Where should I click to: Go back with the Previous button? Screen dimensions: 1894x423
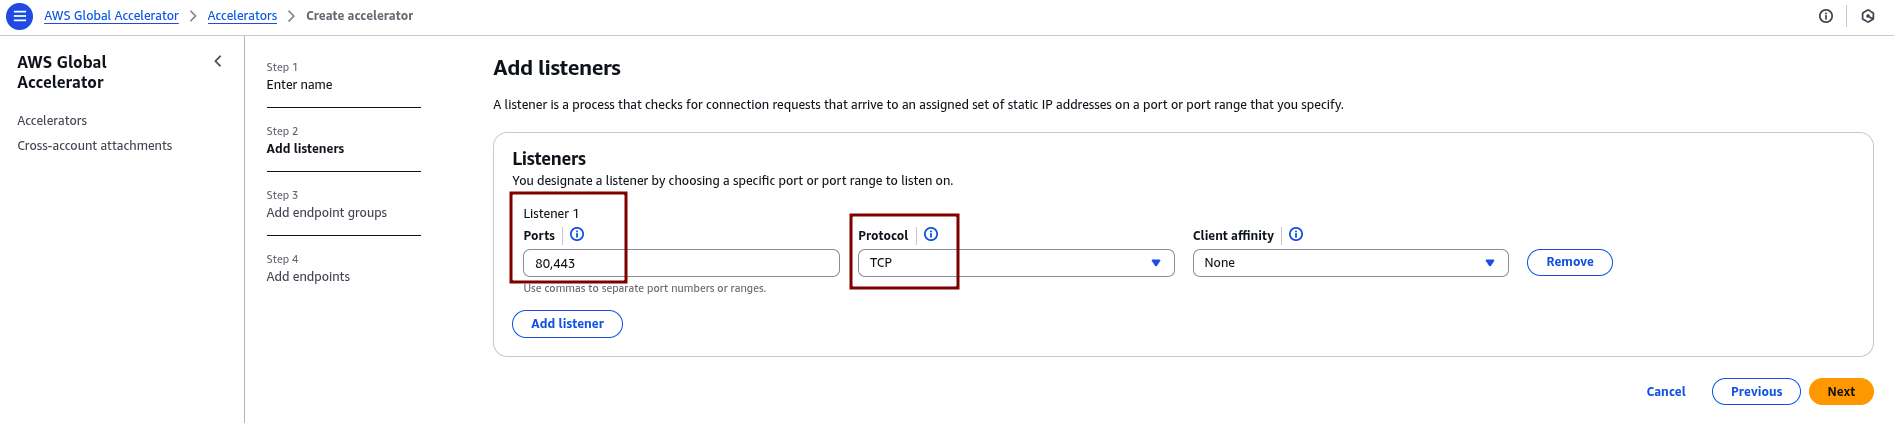(1755, 392)
